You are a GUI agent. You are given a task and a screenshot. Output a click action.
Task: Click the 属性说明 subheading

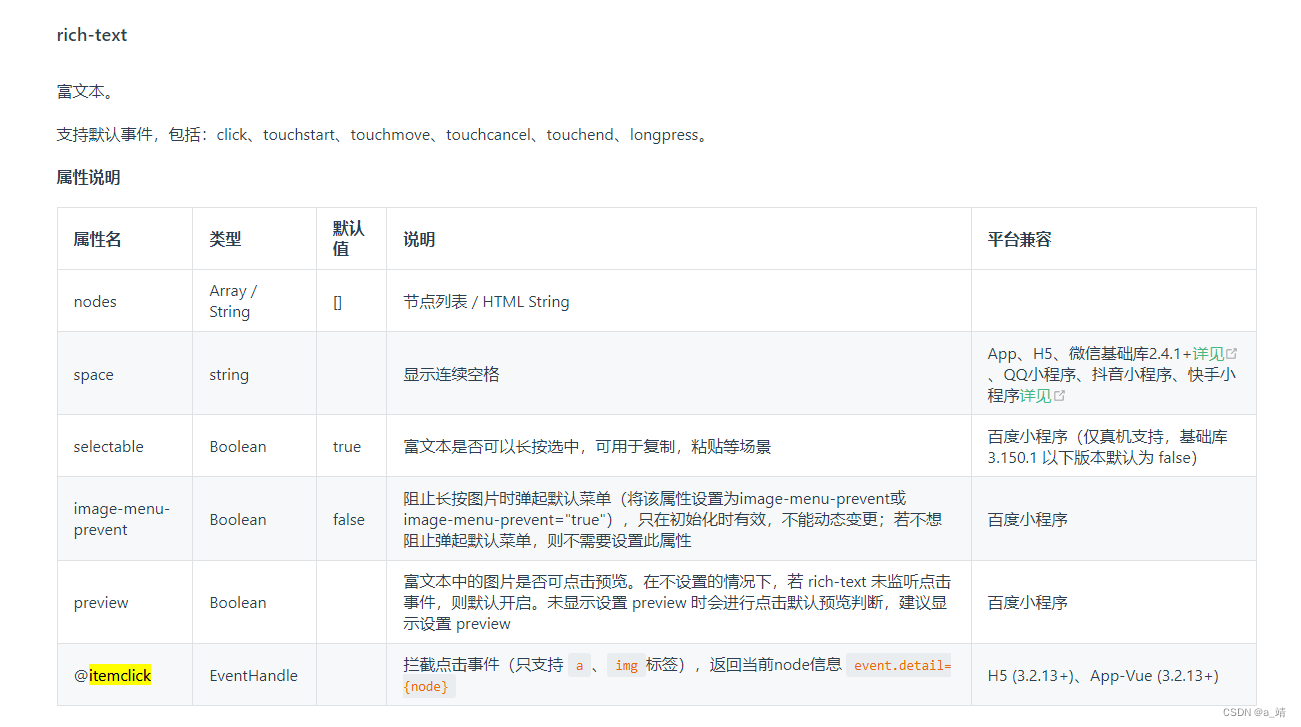[88, 178]
